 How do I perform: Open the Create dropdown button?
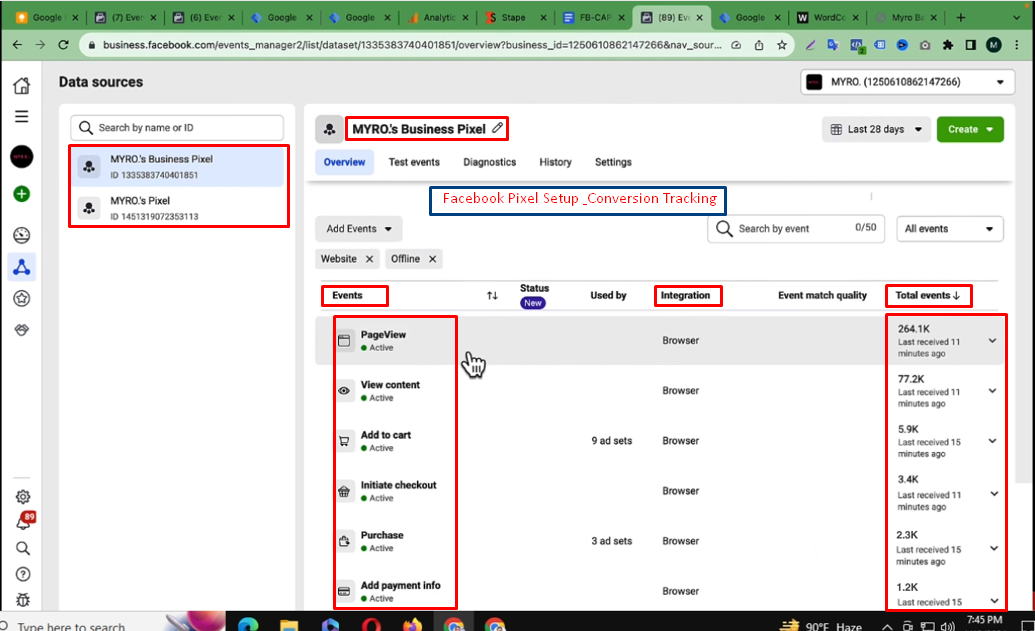point(970,129)
